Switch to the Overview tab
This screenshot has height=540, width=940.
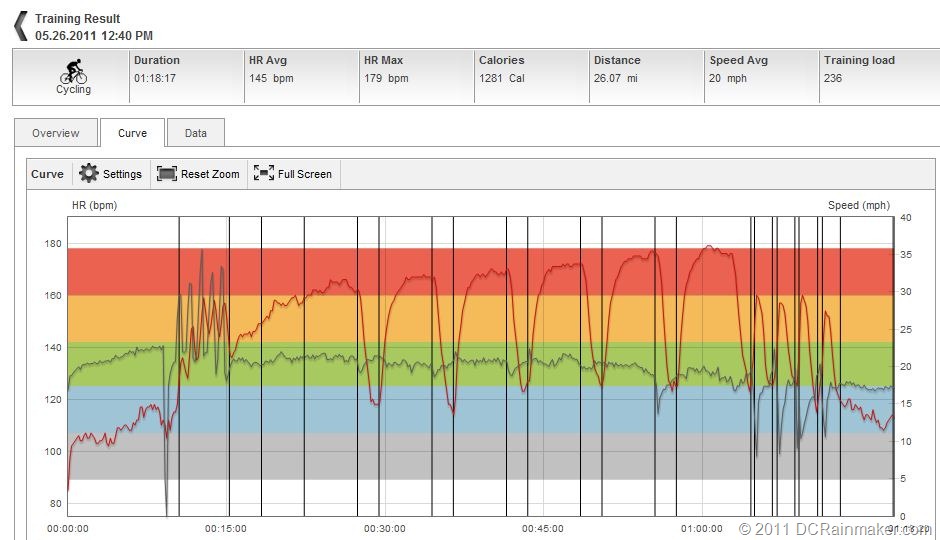pos(56,133)
